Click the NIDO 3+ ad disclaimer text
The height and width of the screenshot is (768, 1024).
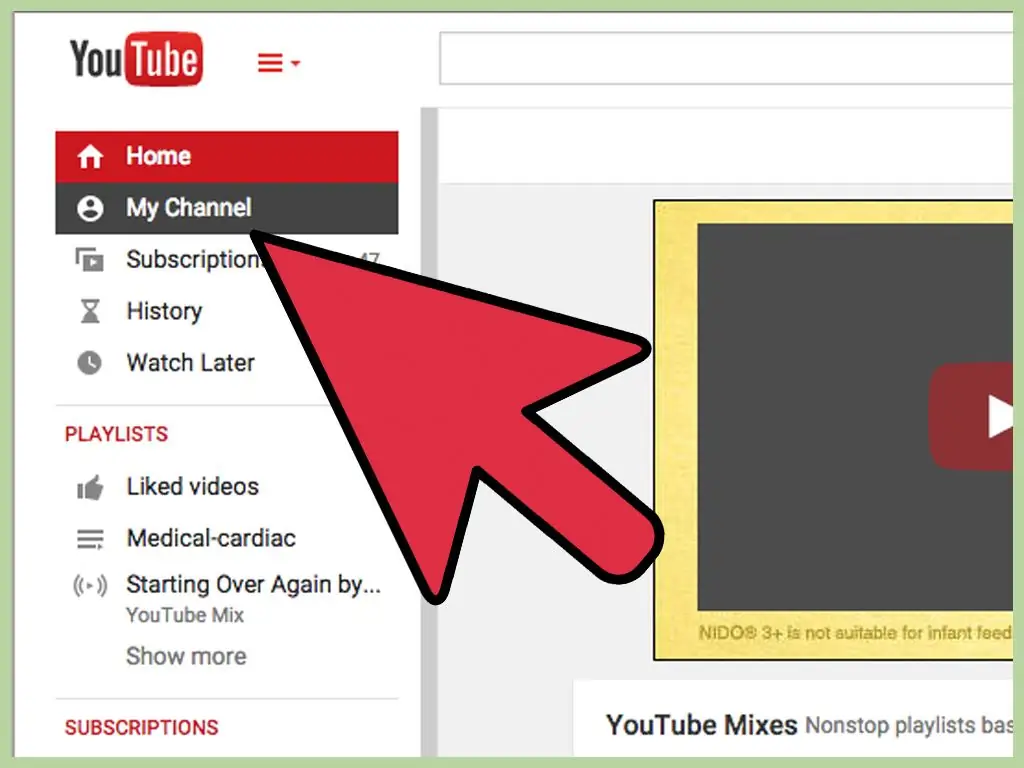tap(855, 633)
